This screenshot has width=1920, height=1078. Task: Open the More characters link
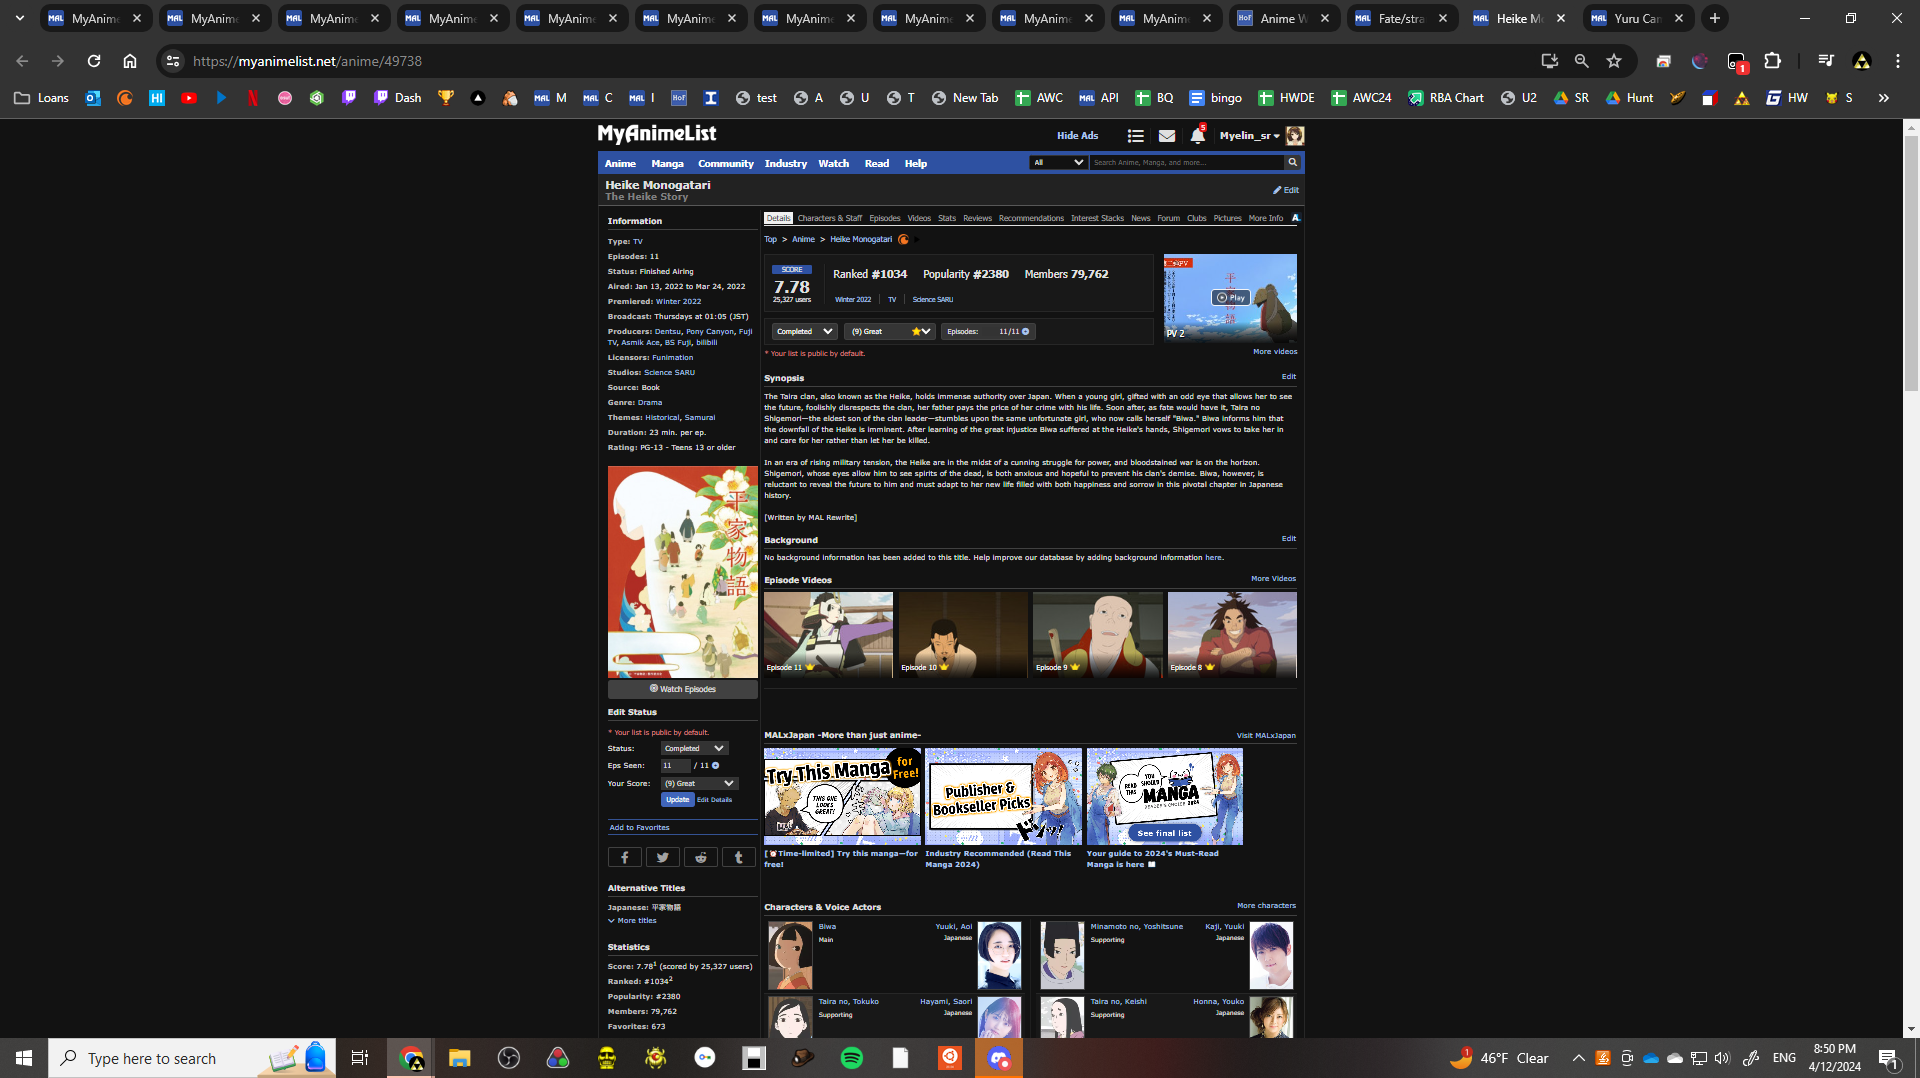click(x=1266, y=906)
